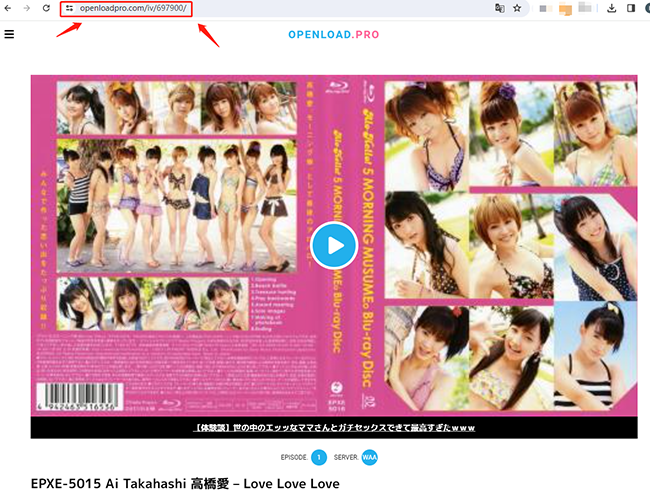The height and width of the screenshot is (500, 650).
Task: Reload the page with the refresh icon
Action: tap(46, 8)
